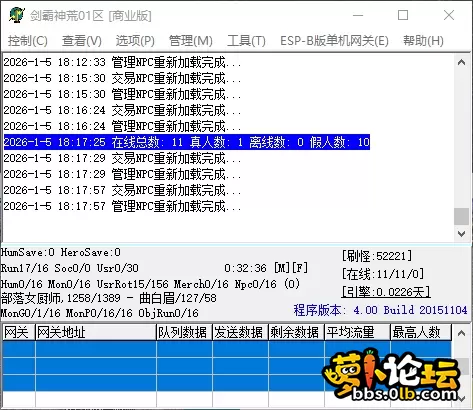This screenshot has width=473, height=410.
Task: Click the 队列数据 column header
Action: click(184, 332)
